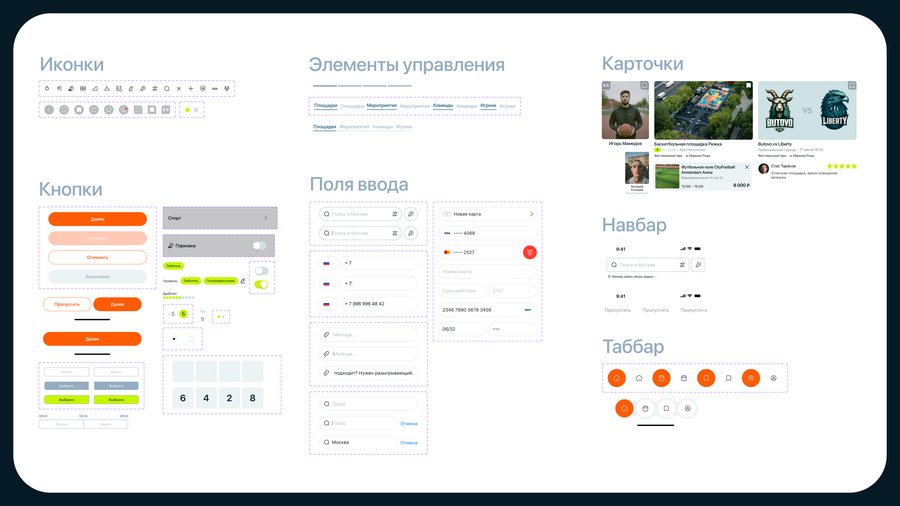Click the gray star beside the green star
Image resolution: width=900 pixels, height=506 pixels.
196,110
